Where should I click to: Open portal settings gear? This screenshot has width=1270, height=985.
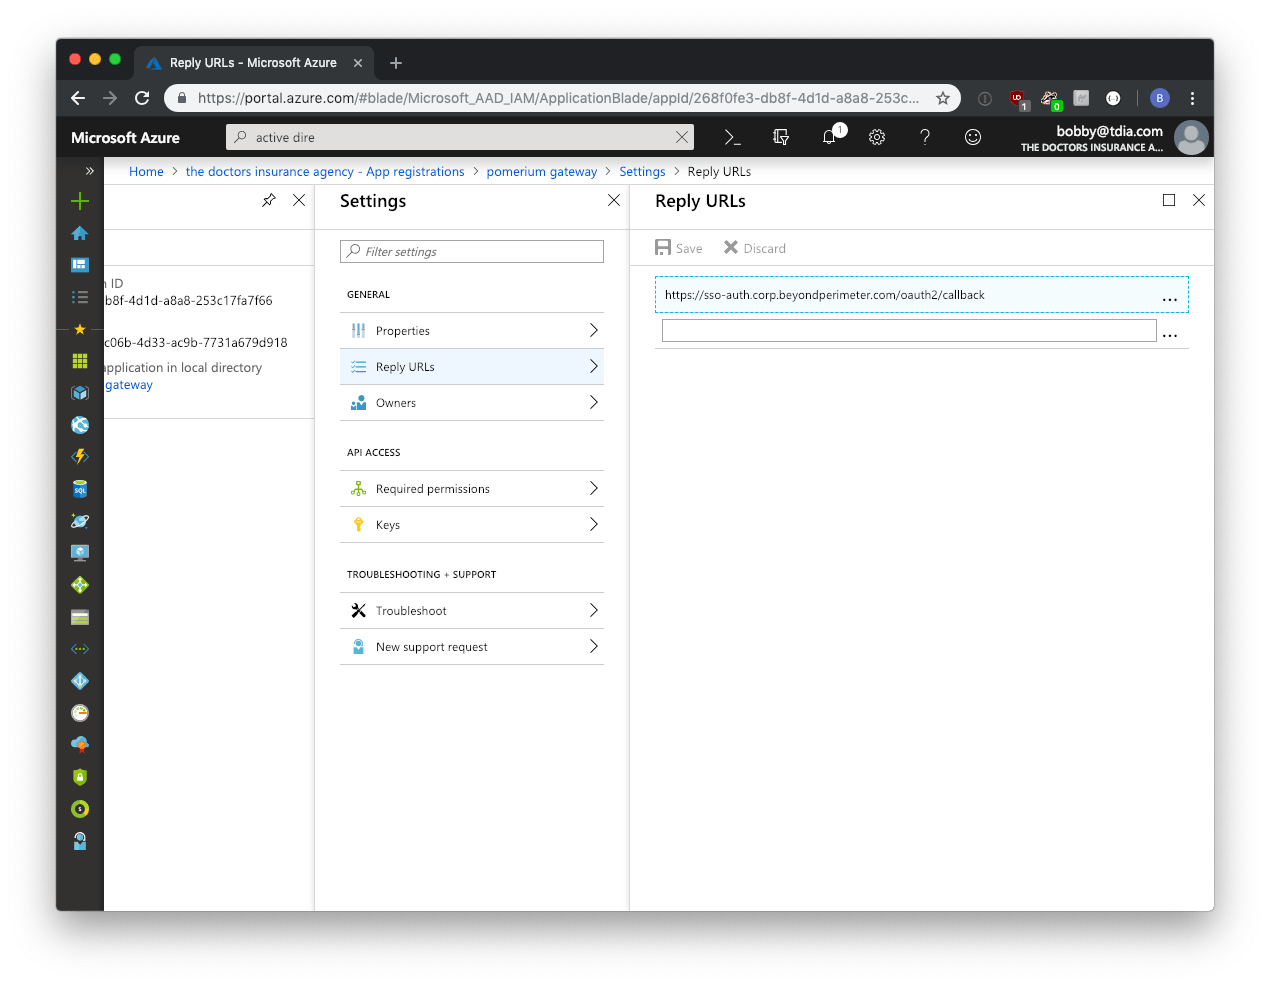point(877,137)
